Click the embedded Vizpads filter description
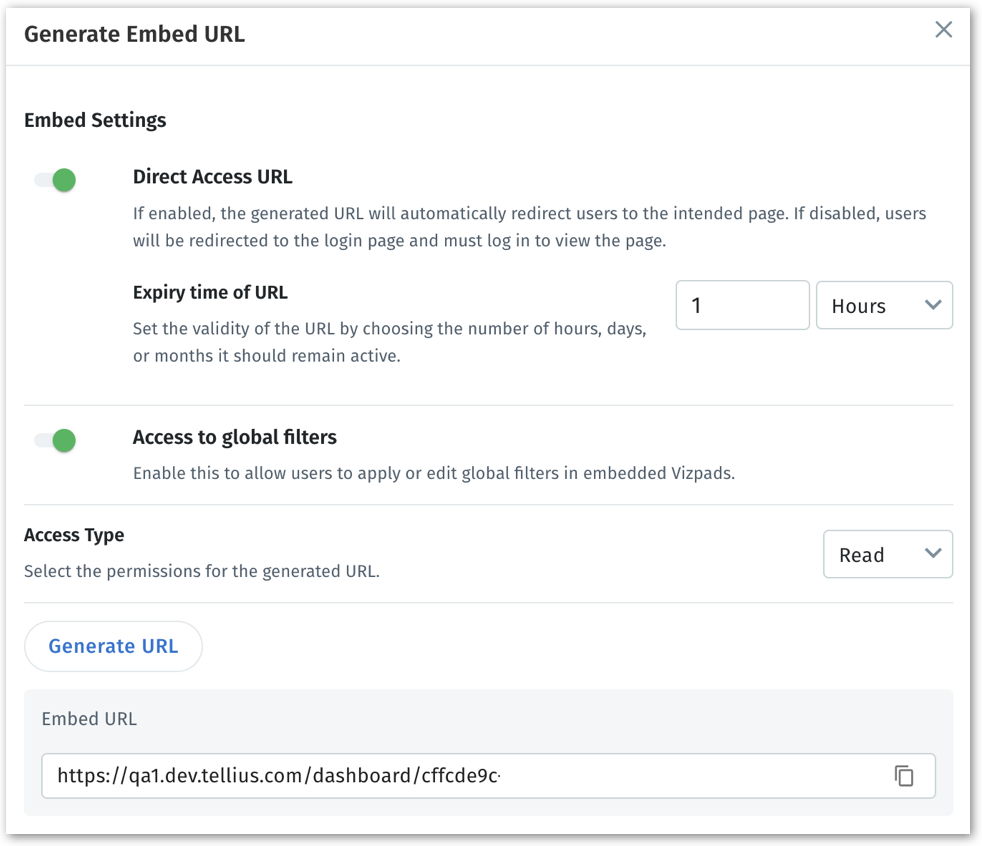 coord(433,473)
